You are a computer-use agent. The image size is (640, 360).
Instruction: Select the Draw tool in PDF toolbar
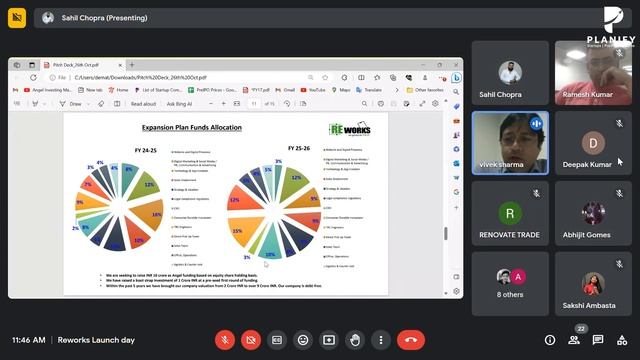(71, 104)
